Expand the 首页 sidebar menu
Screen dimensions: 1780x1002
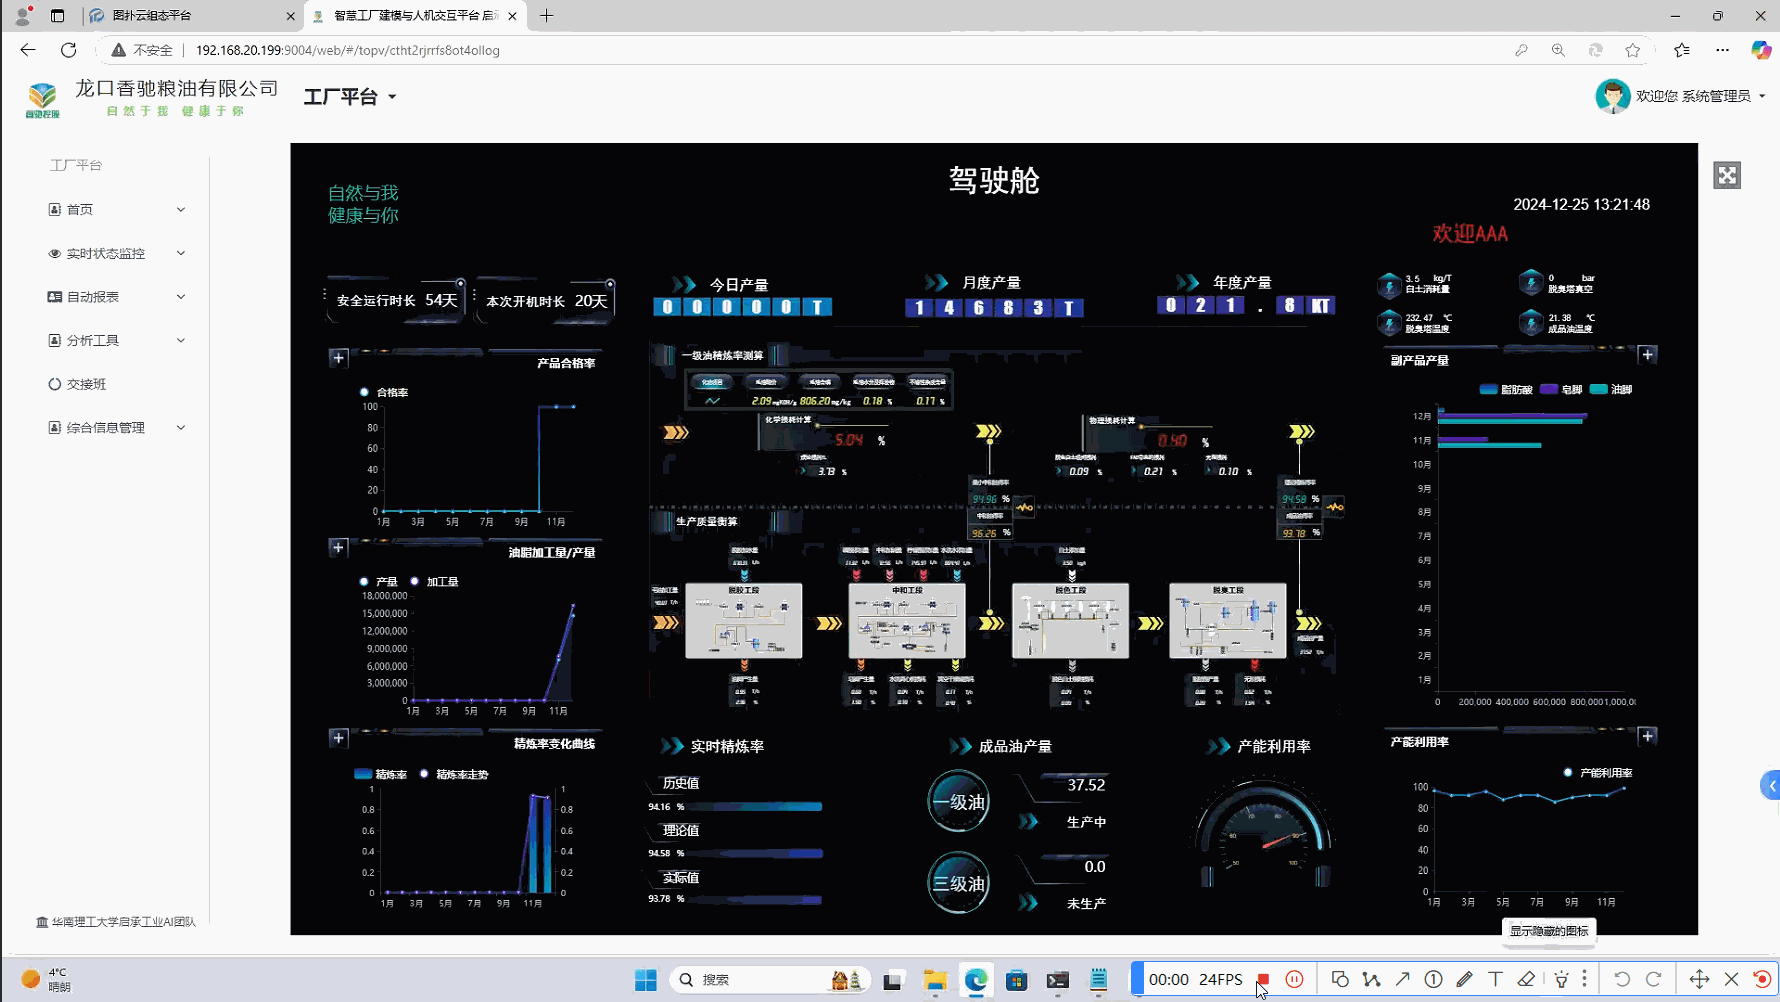(x=116, y=209)
